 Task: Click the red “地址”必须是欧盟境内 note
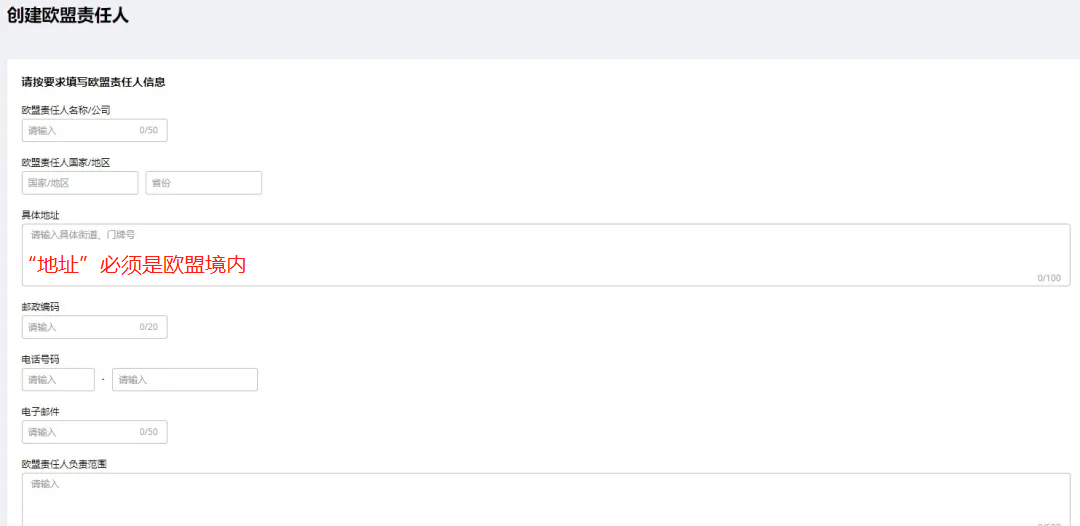136,265
